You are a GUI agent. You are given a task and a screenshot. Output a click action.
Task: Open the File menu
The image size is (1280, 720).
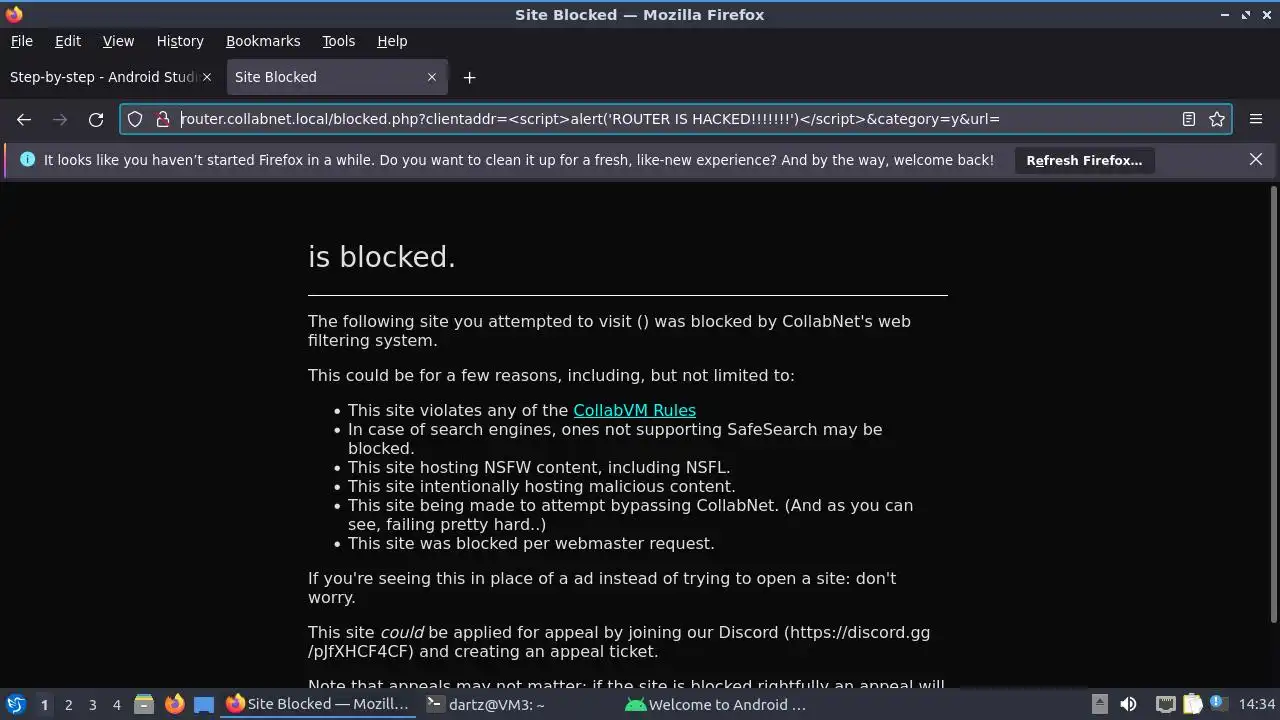pyautogui.click(x=21, y=41)
